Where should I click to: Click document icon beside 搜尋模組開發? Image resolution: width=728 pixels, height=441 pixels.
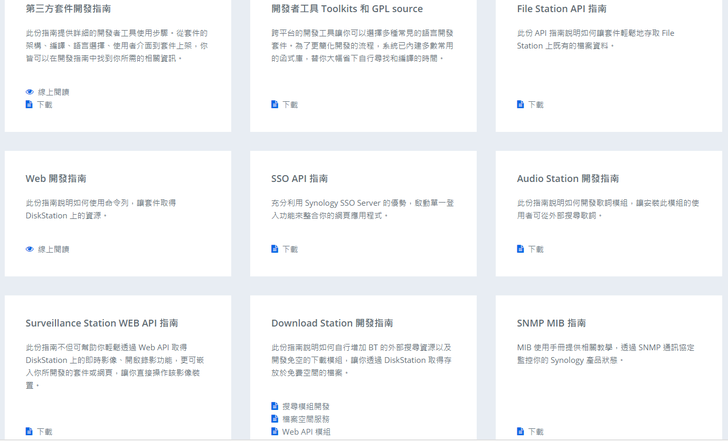(274, 406)
